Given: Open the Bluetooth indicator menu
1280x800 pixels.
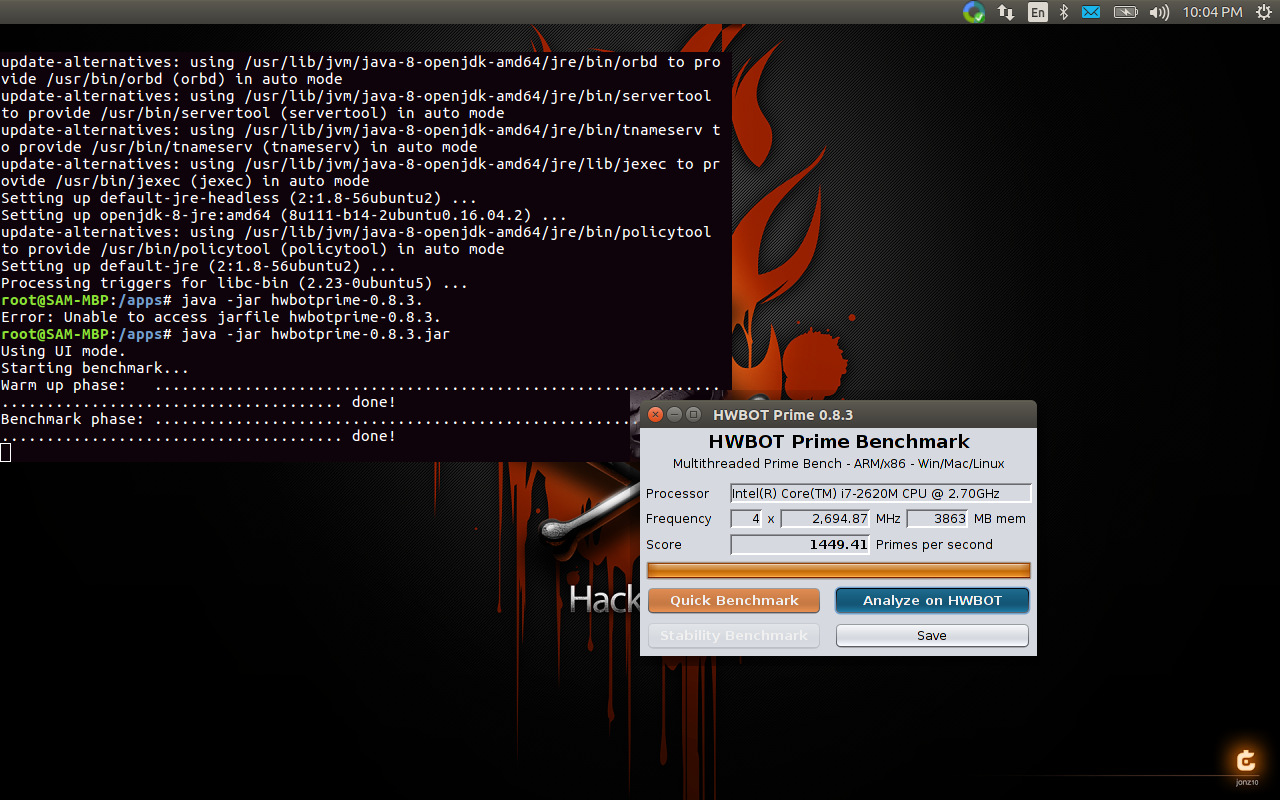Looking at the screenshot, I should click(x=1065, y=12).
